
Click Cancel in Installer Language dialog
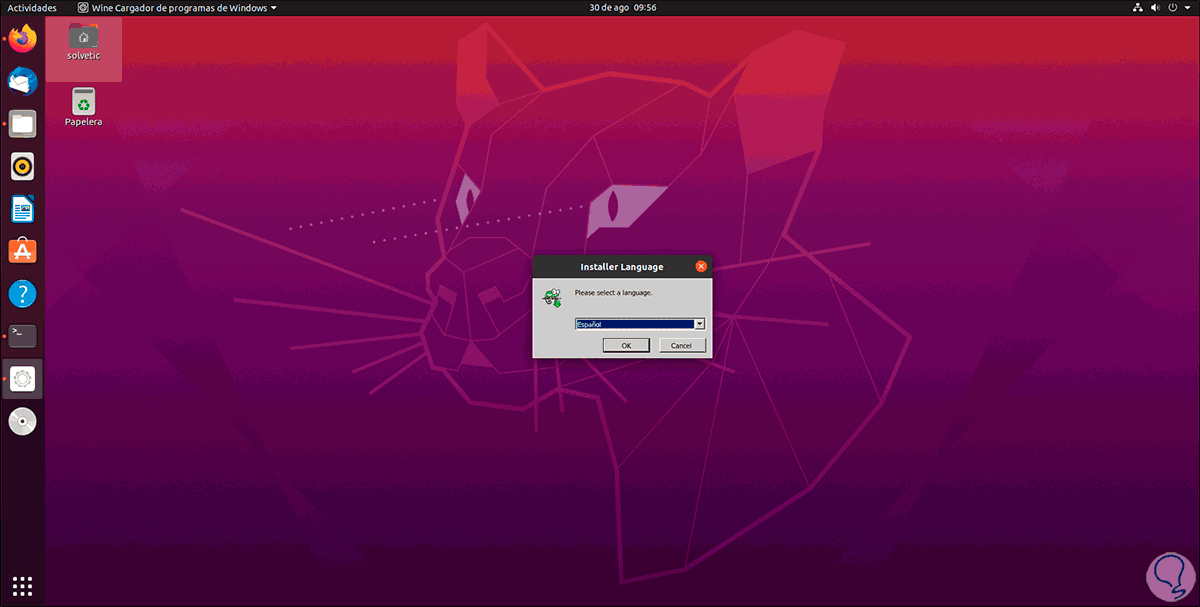(x=681, y=345)
